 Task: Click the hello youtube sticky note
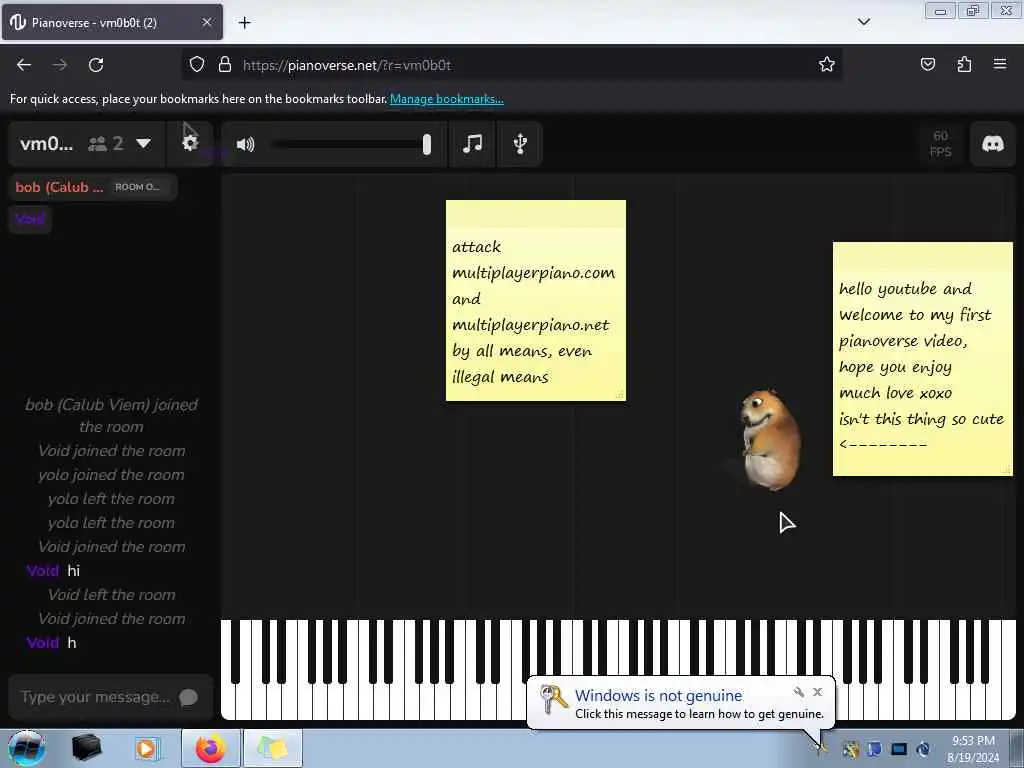click(923, 359)
